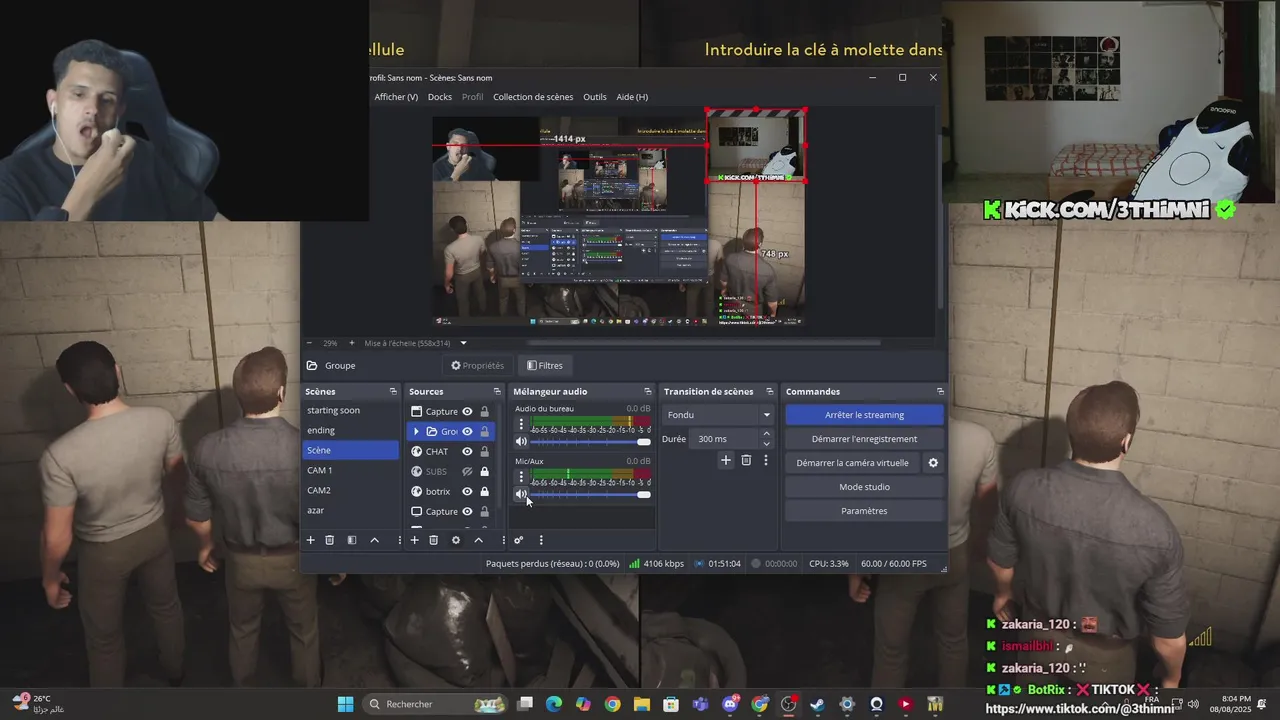
Task: Open the Collection de scènes menu
Action: click(533, 97)
